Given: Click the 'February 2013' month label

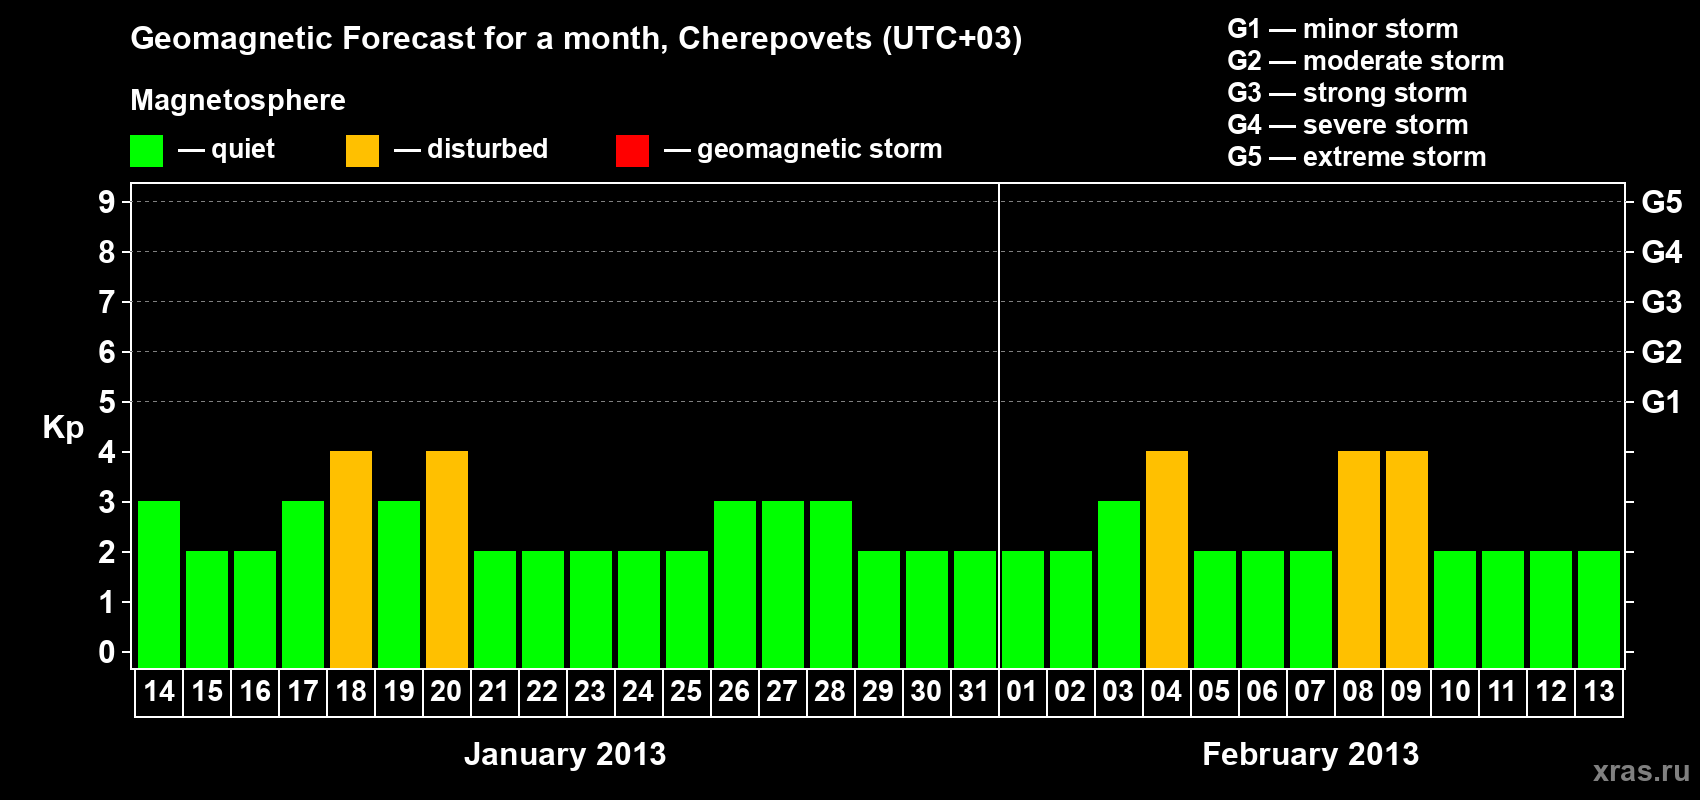Looking at the screenshot, I should pyautogui.click(x=1310, y=754).
